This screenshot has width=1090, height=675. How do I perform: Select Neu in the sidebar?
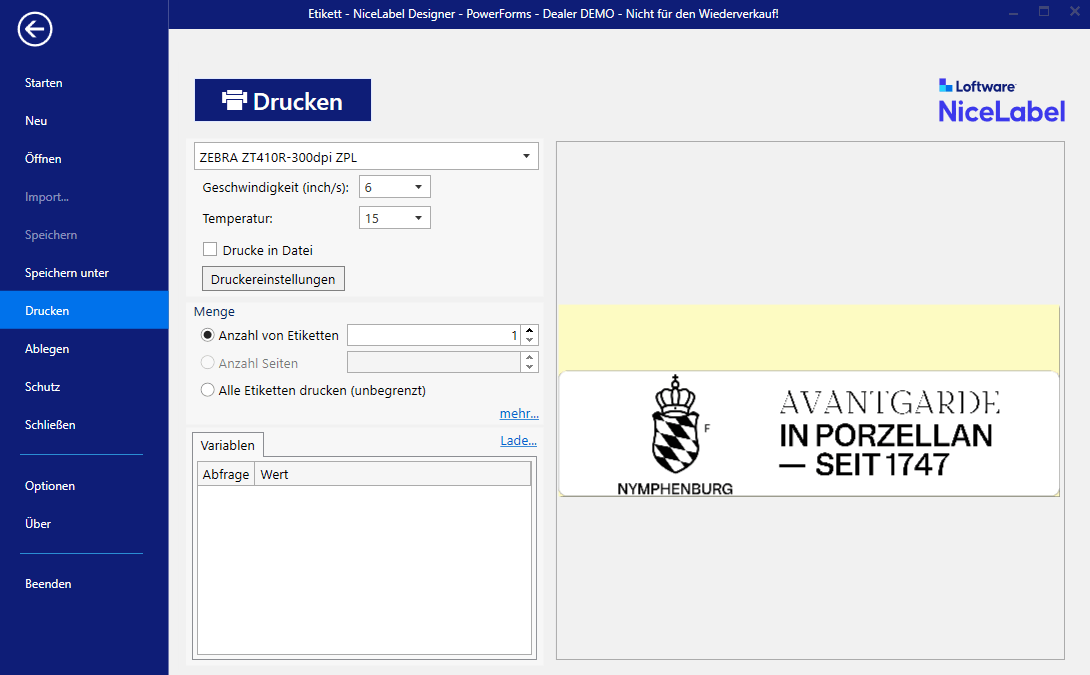click(x=36, y=121)
